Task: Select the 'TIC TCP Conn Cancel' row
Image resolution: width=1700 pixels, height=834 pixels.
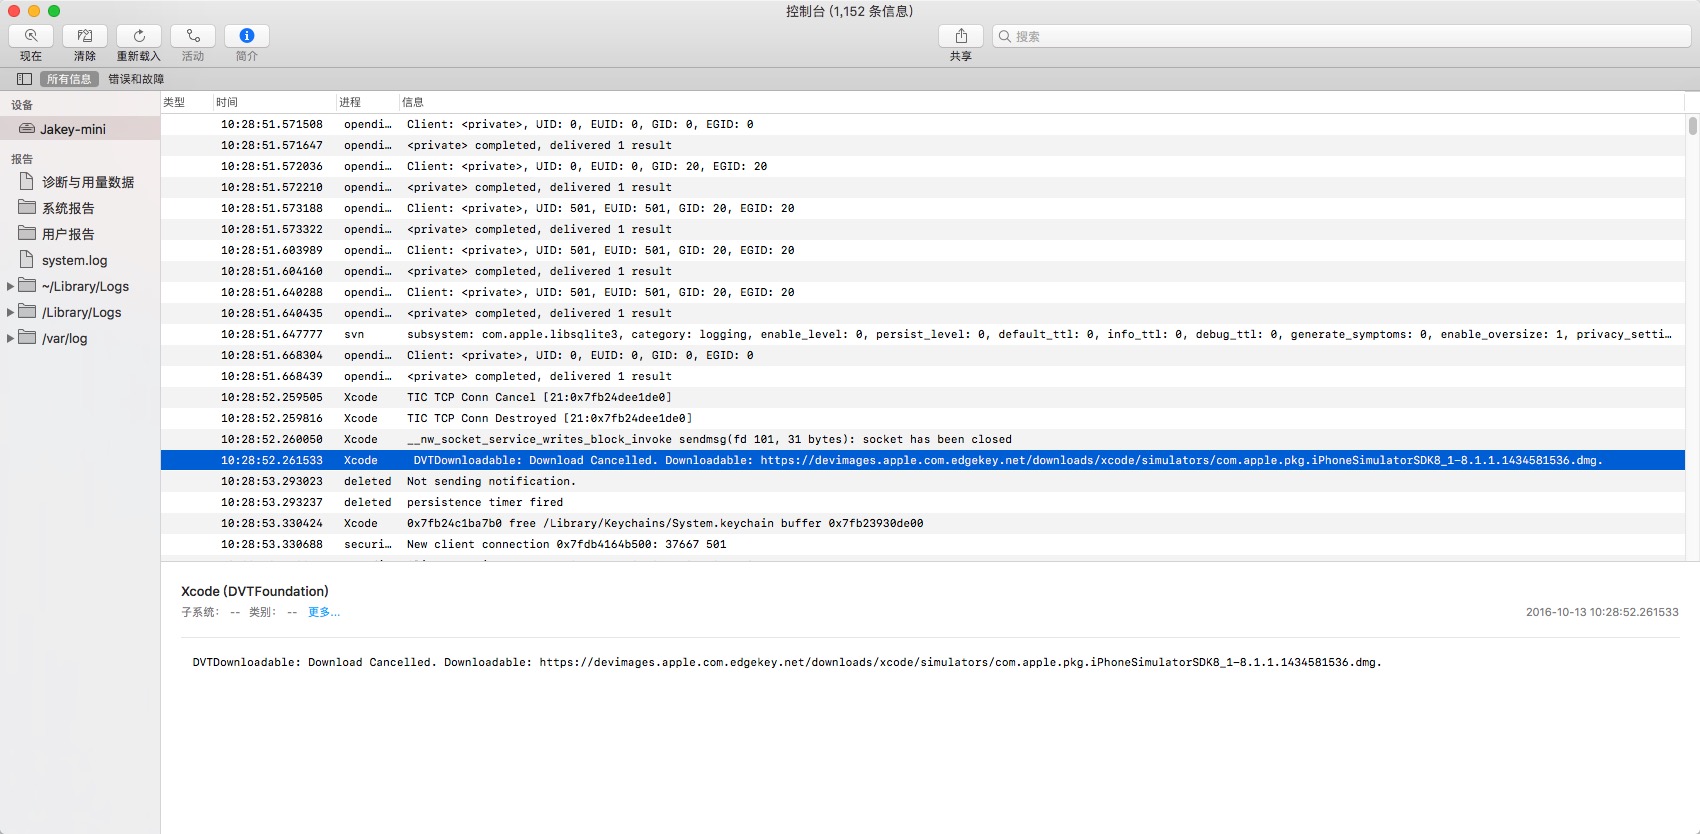Action: 922,397
